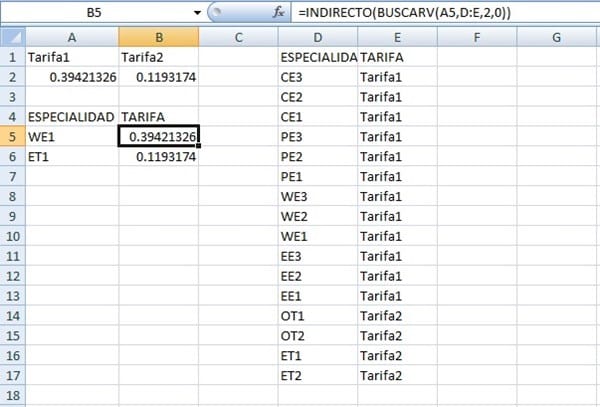Click Tarifa1 cell in CE3 row

pyautogui.click(x=398, y=77)
